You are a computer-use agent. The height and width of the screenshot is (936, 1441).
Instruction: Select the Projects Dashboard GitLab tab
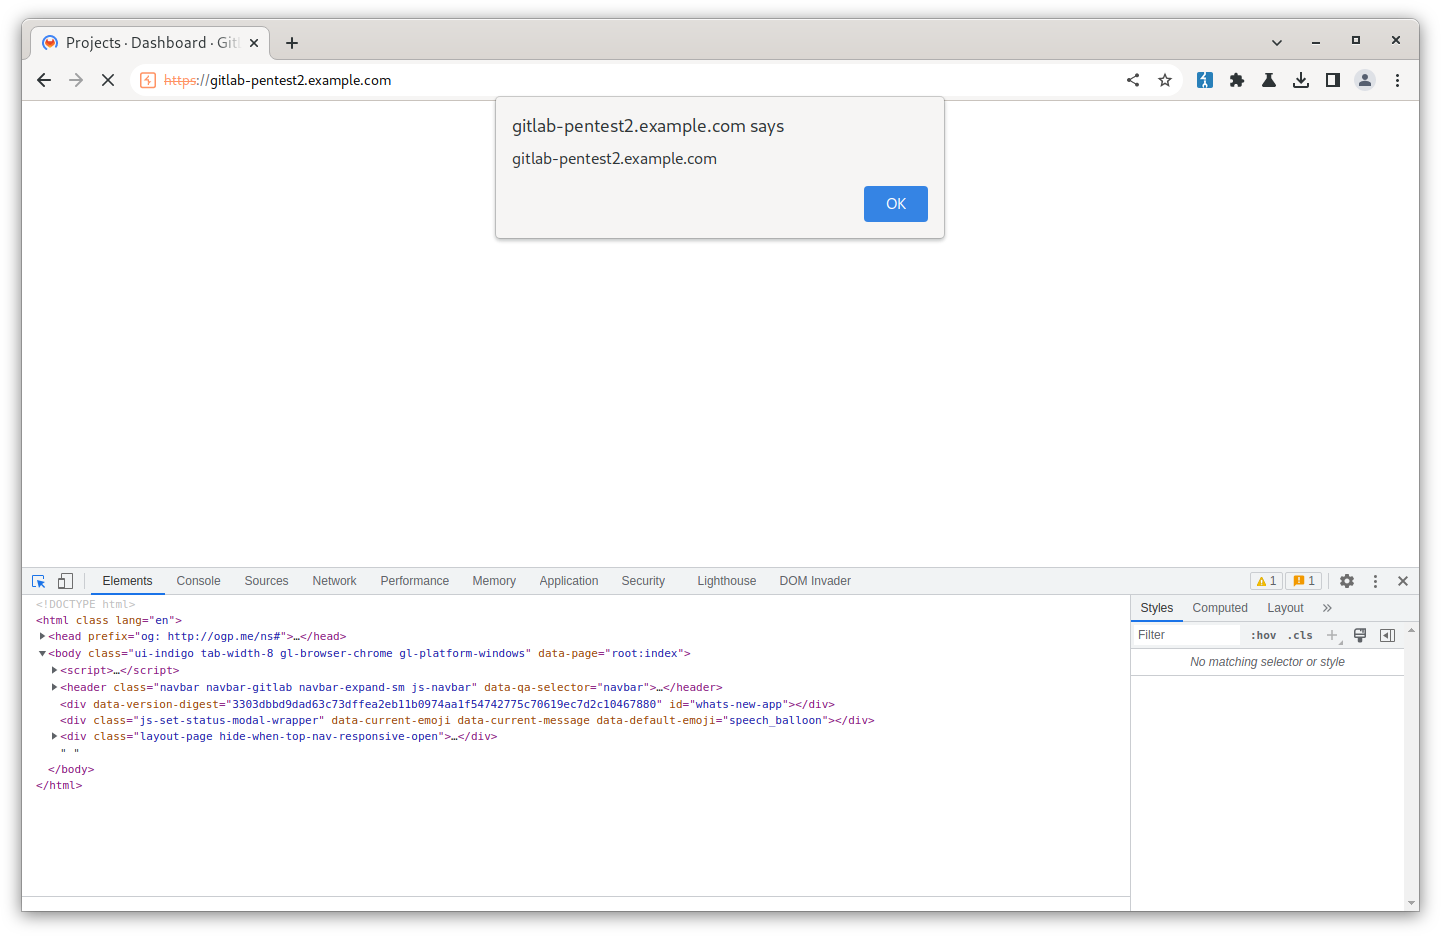click(150, 43)
